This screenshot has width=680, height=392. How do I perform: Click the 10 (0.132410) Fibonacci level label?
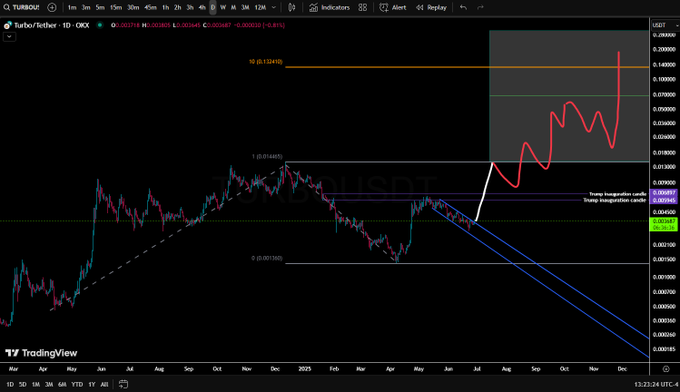tap(265, 62)
